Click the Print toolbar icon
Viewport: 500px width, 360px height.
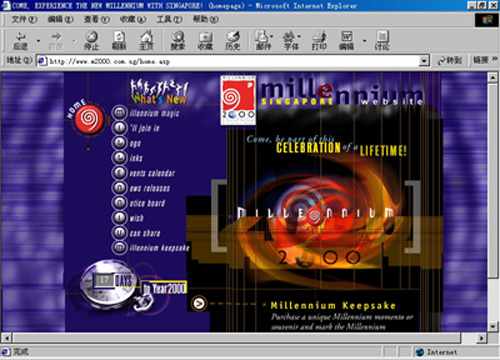click(319, 40)
